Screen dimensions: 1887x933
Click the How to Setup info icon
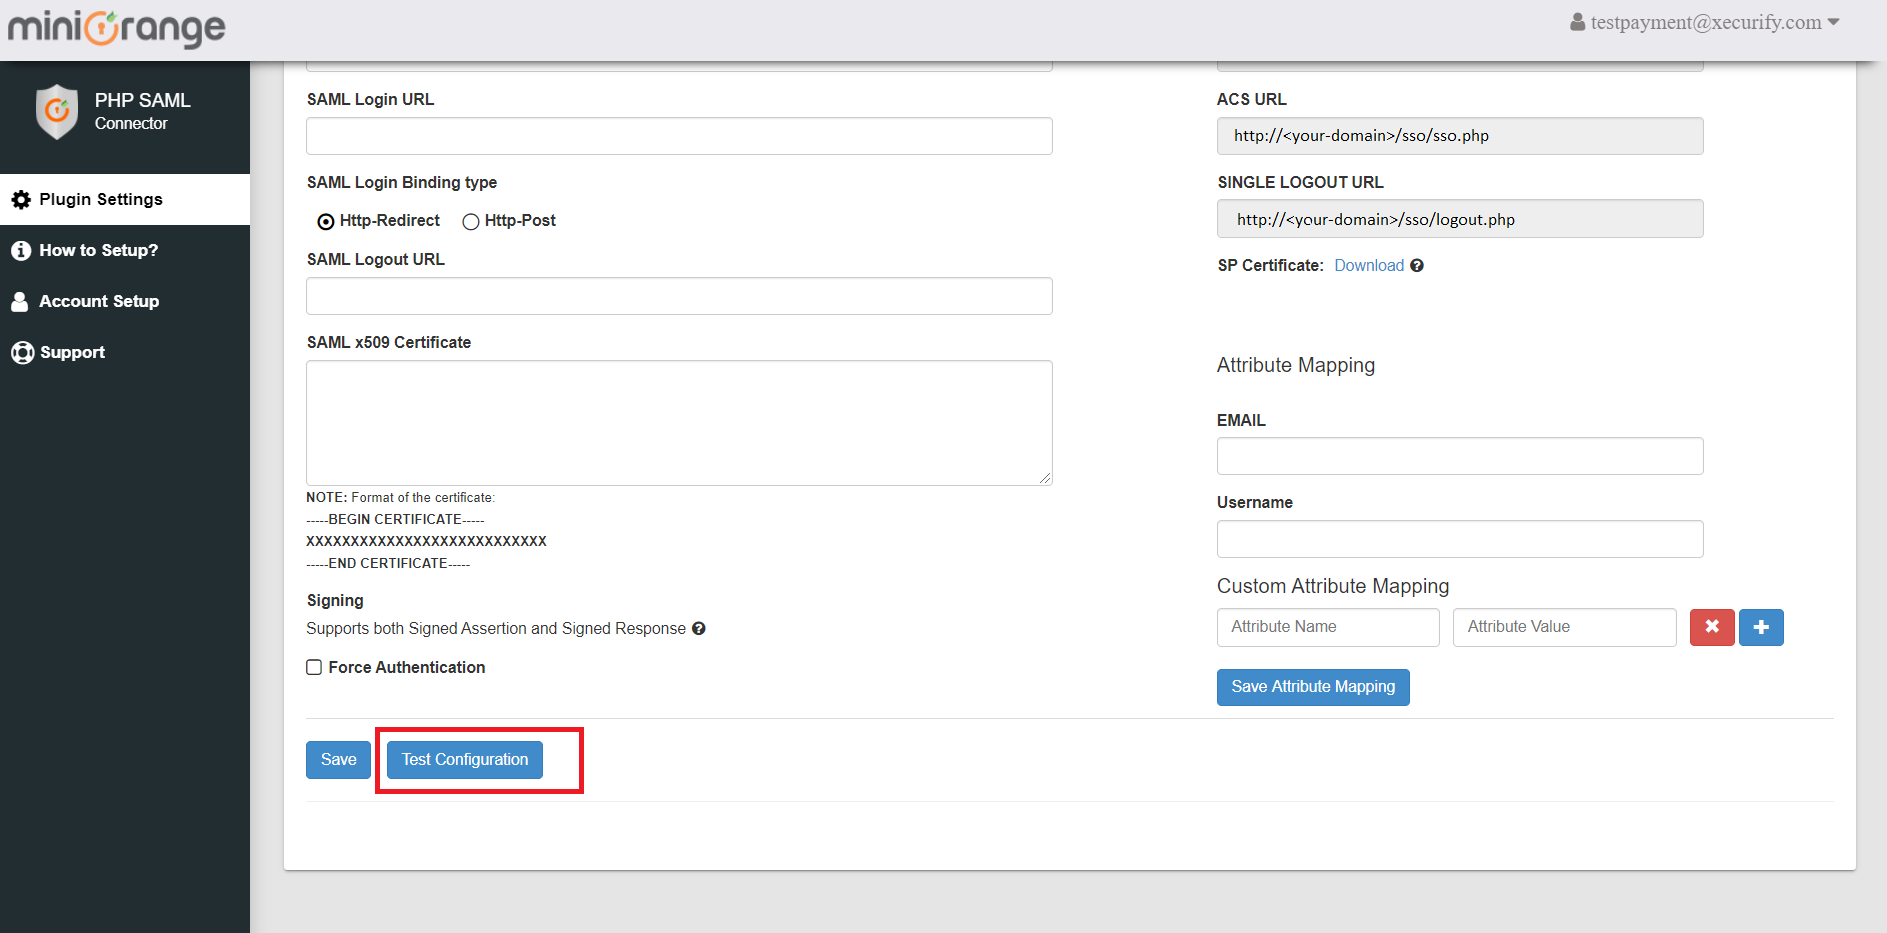click(x=21, y=251)
